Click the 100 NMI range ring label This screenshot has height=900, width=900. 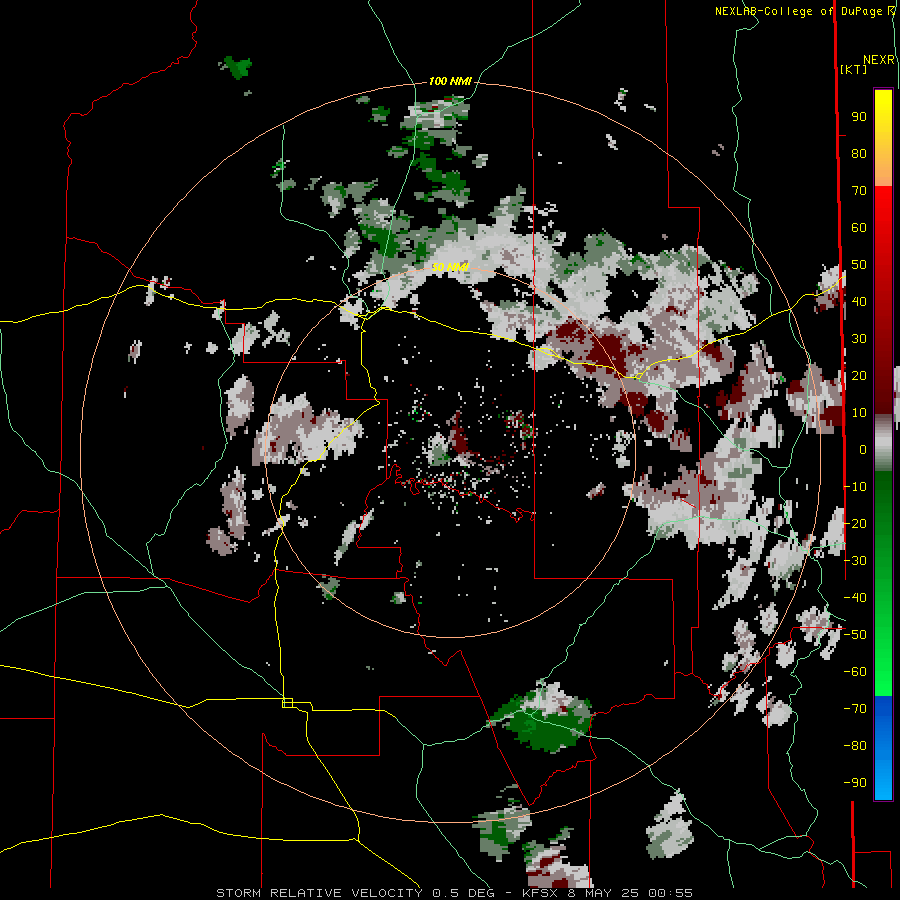point(450,82)
